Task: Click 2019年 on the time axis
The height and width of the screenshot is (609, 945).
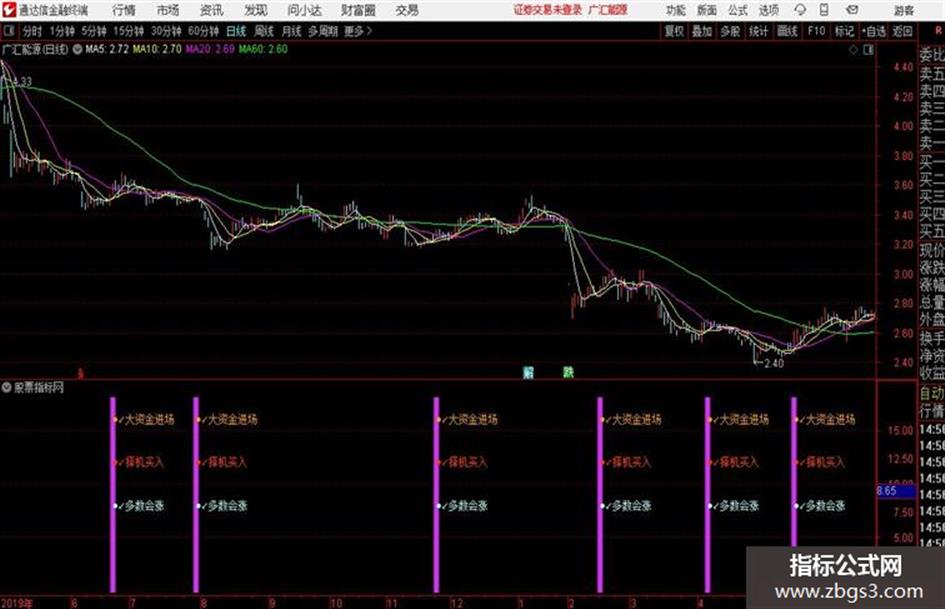Action: point(17,603)
